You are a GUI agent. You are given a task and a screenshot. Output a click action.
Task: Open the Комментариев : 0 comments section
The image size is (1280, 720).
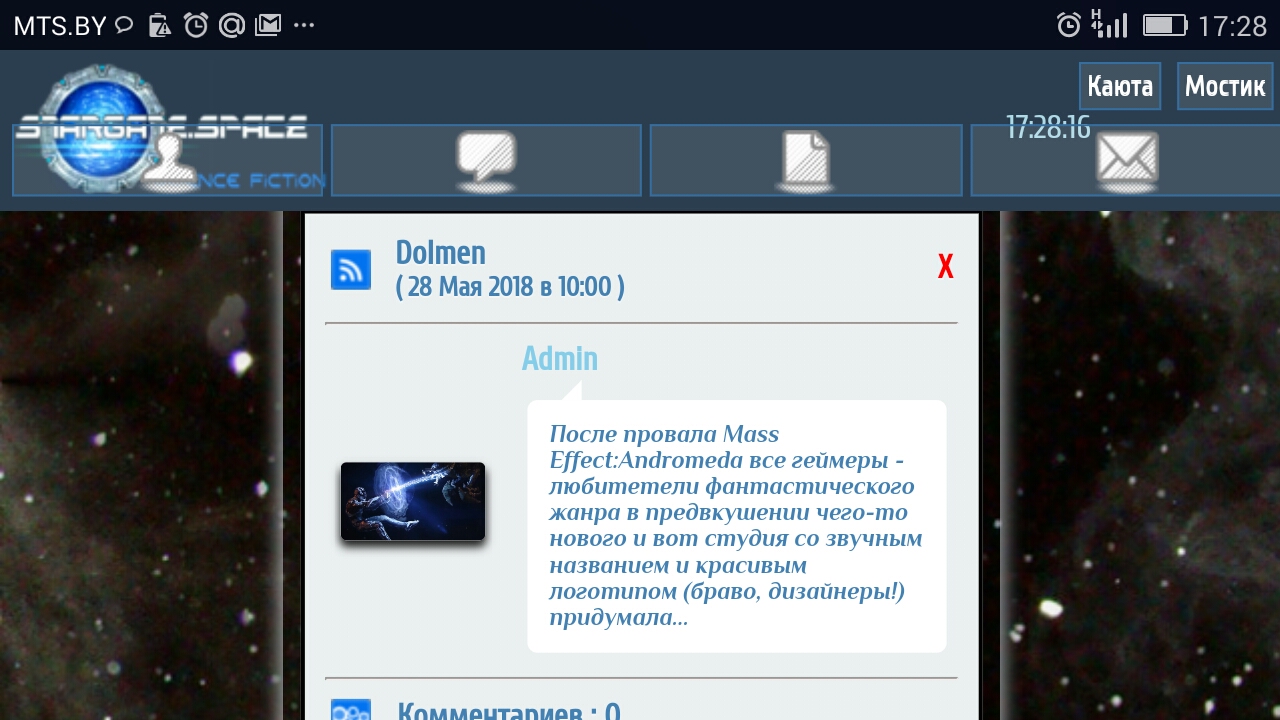click(x=509, y=711)
